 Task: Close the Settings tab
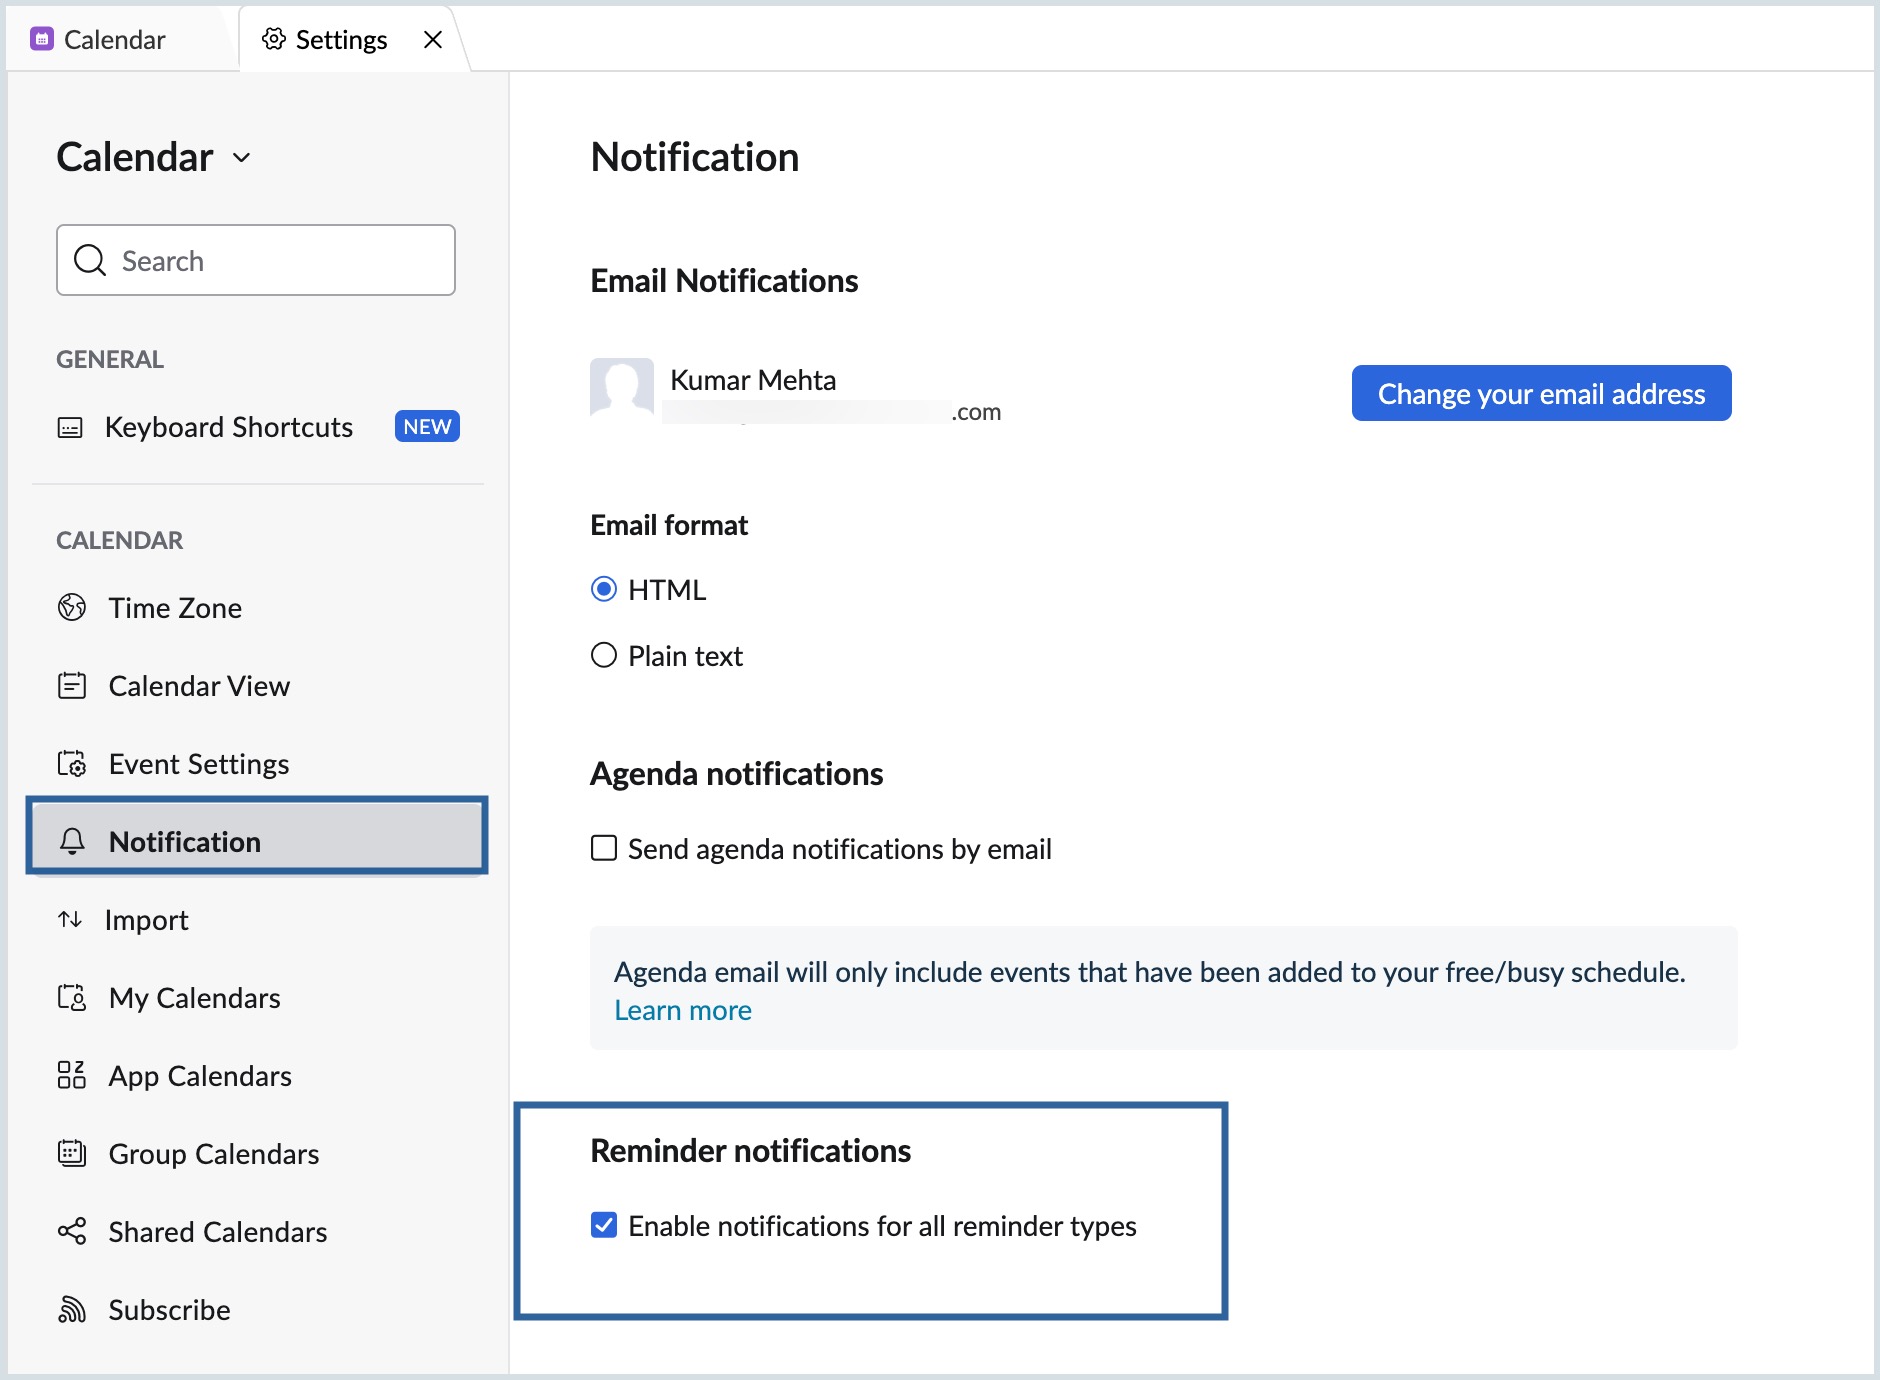tap(433, 39)
